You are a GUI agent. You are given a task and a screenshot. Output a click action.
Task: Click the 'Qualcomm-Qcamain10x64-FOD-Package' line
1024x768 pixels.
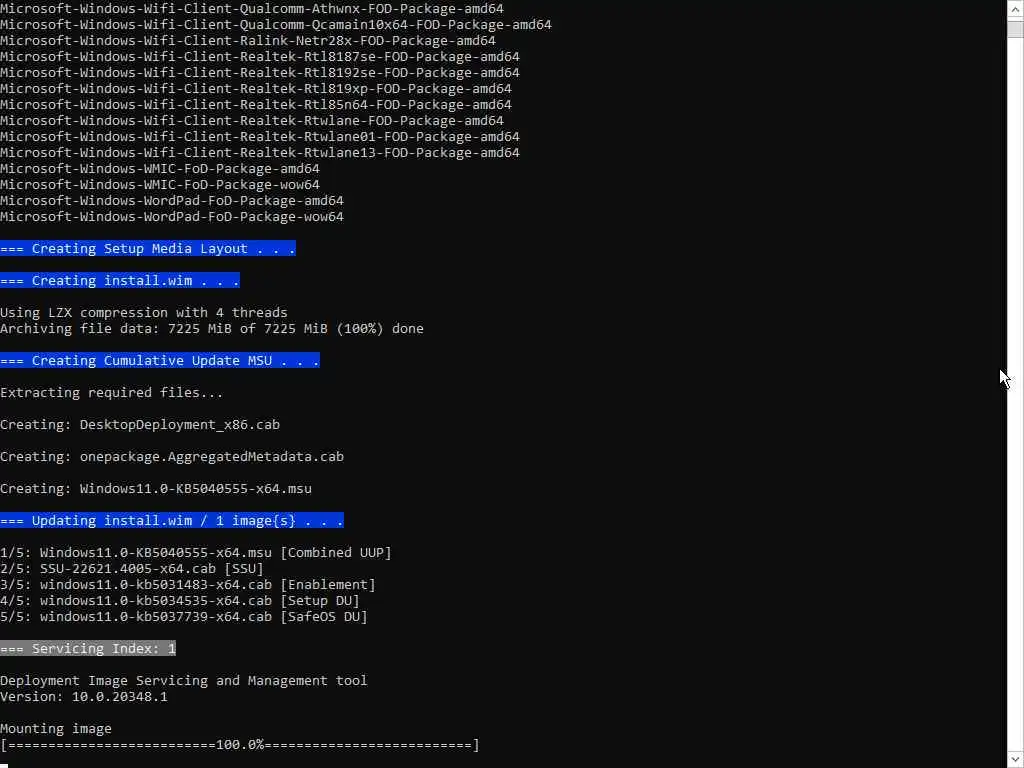(x=276, y=24)
